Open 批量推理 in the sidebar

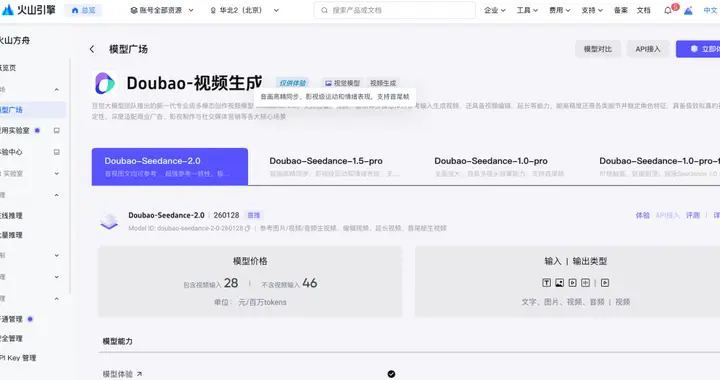click(x=11, y=235)
